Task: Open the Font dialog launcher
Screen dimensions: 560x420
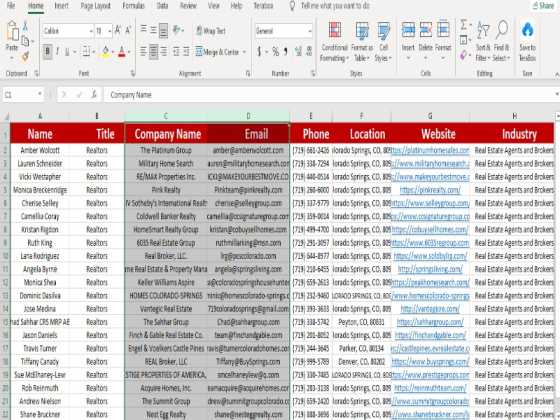Action: [x=133, y=74]
